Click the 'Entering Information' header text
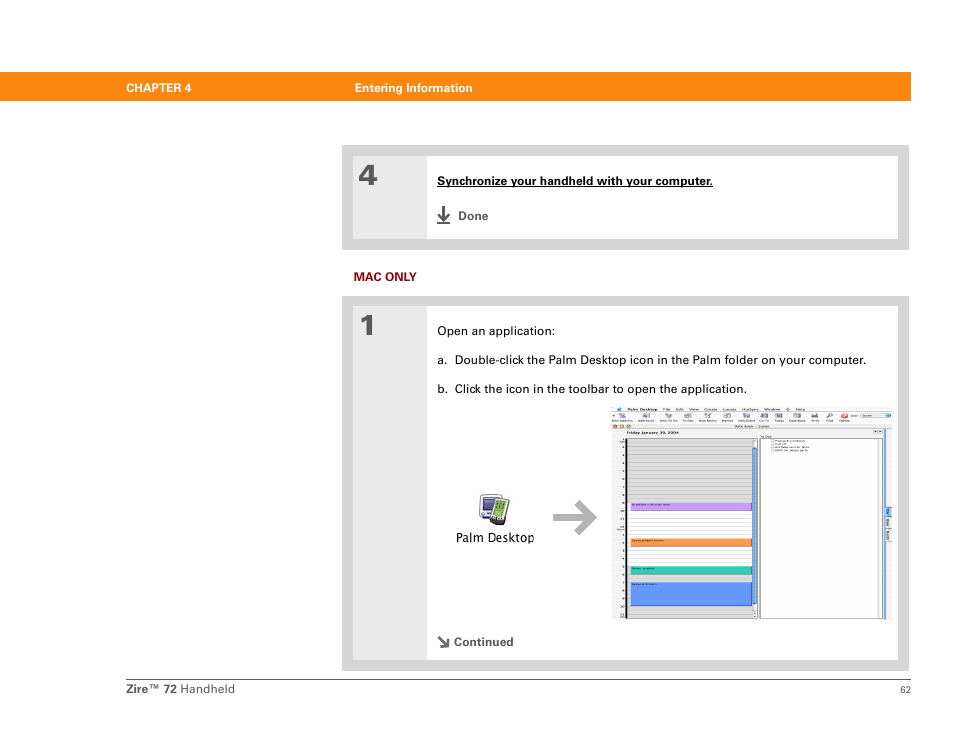This screenshot has width=954, height=738. [414, 88]
